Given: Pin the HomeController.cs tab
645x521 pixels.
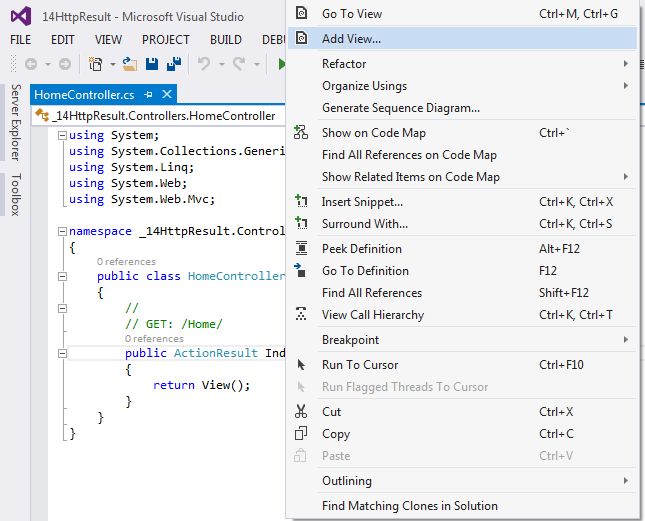Looking at the screenshot, I should [x=149, y=94].
